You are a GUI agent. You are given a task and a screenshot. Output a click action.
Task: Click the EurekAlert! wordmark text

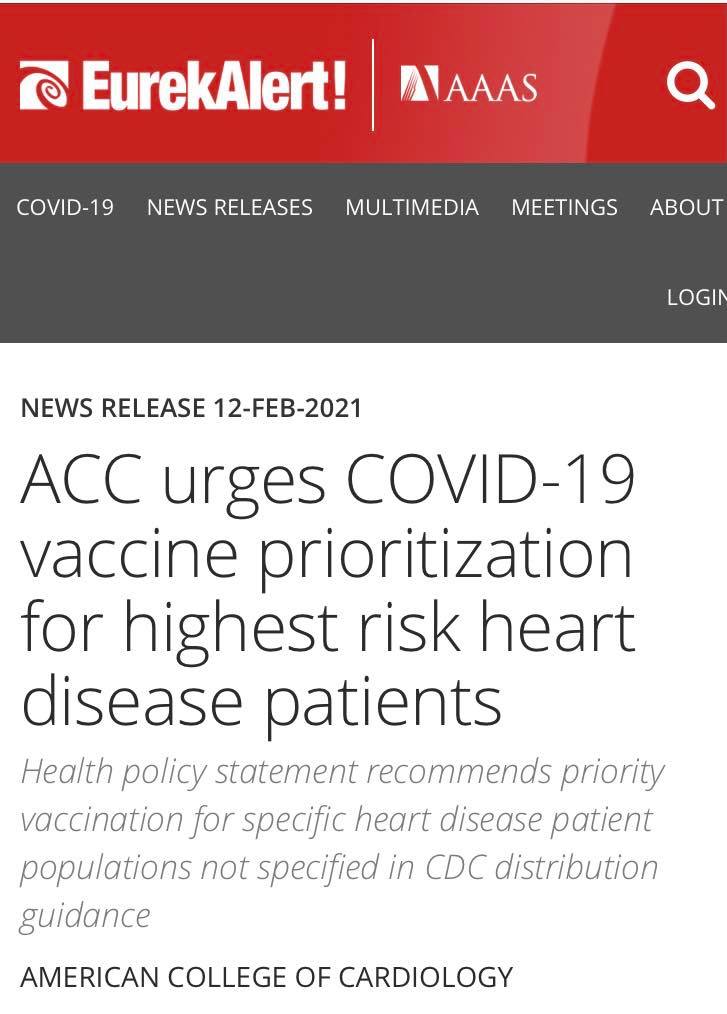214,86
